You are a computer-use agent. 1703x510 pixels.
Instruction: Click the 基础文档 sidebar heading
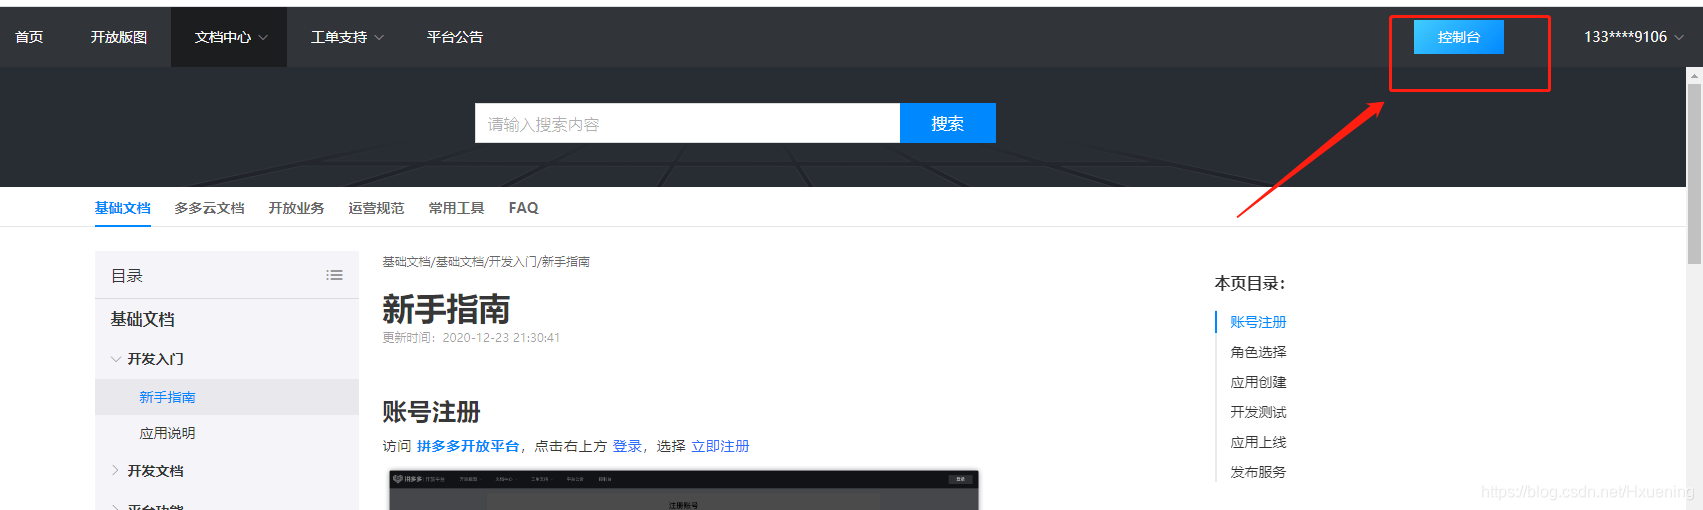[x=143, y=319]
